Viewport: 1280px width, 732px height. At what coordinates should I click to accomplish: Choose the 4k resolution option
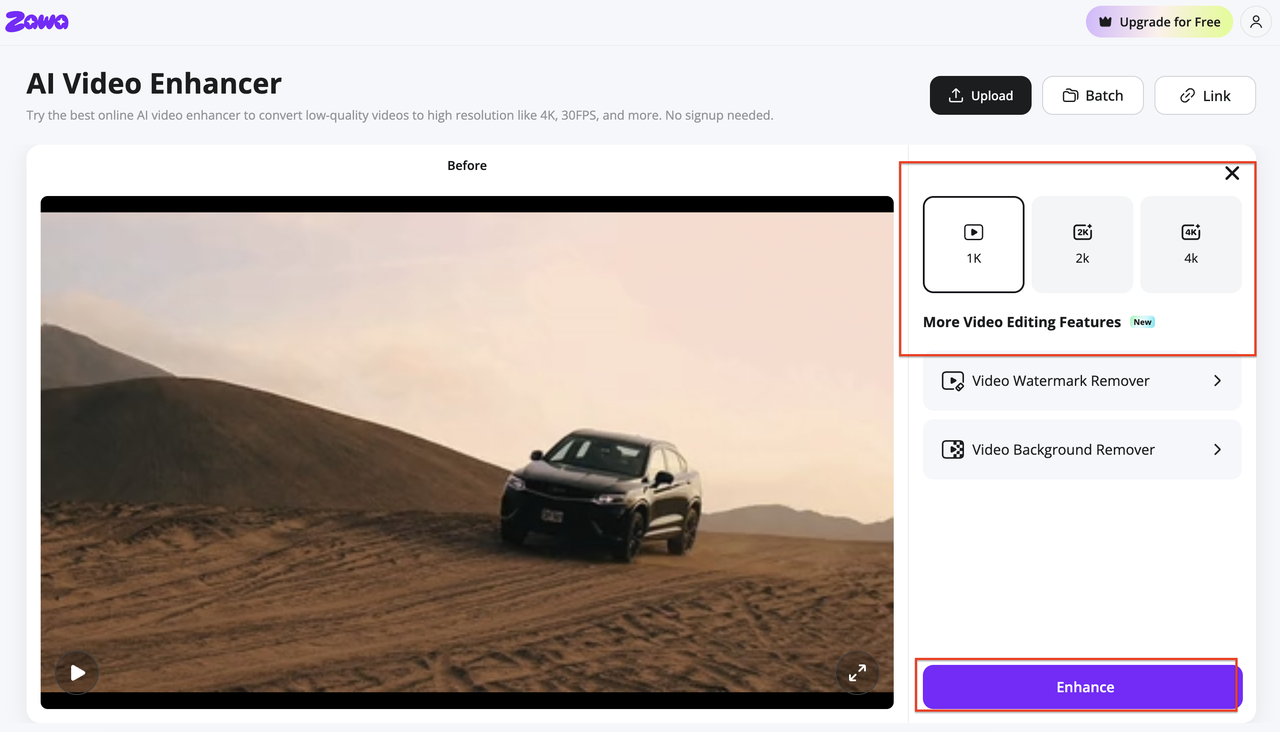[x=1191, y=244]
